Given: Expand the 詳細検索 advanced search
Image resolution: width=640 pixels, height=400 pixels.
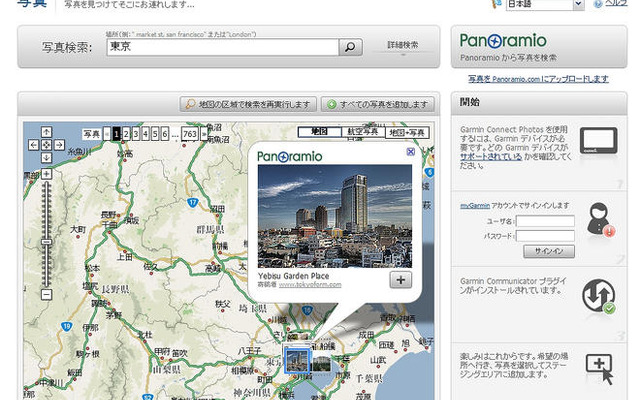Looking at the screenshot, I should pos(402,45).
